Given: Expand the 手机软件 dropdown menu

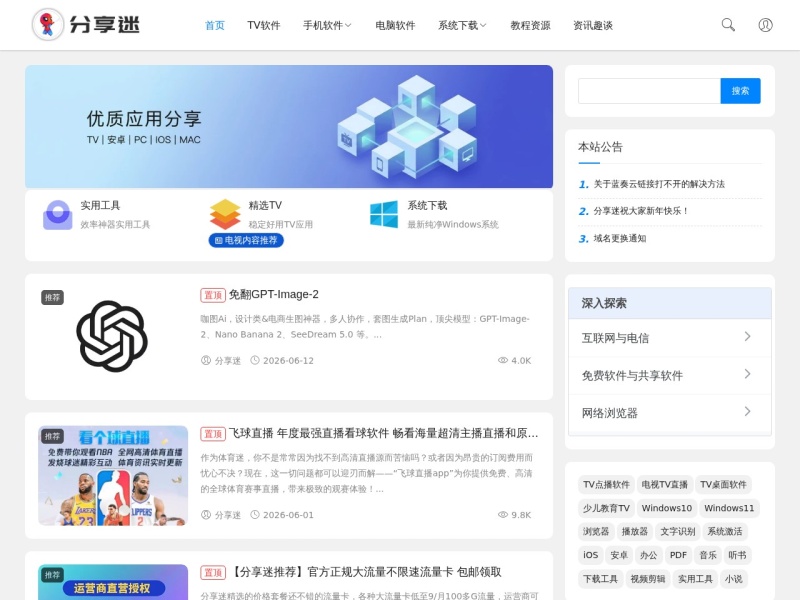Looking at the screenshot, I should [327, 25].
